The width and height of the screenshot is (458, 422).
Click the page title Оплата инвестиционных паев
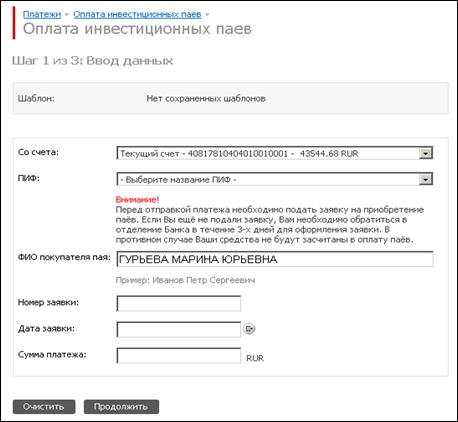(137, 29)
